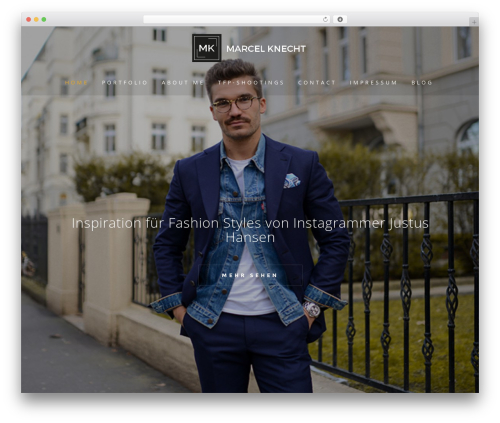Screen dimensions: 500x423
Task: Open the Marcel Knecht site title
Action: coord(266,49)
